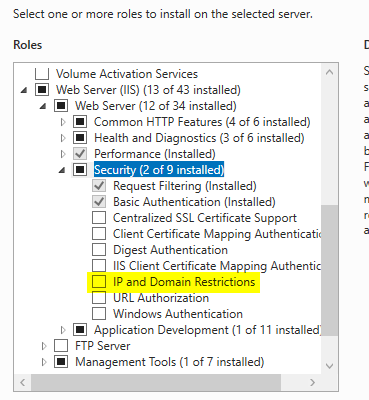Select URL Authorization label
Screen dimensions: 369x400
161,298
